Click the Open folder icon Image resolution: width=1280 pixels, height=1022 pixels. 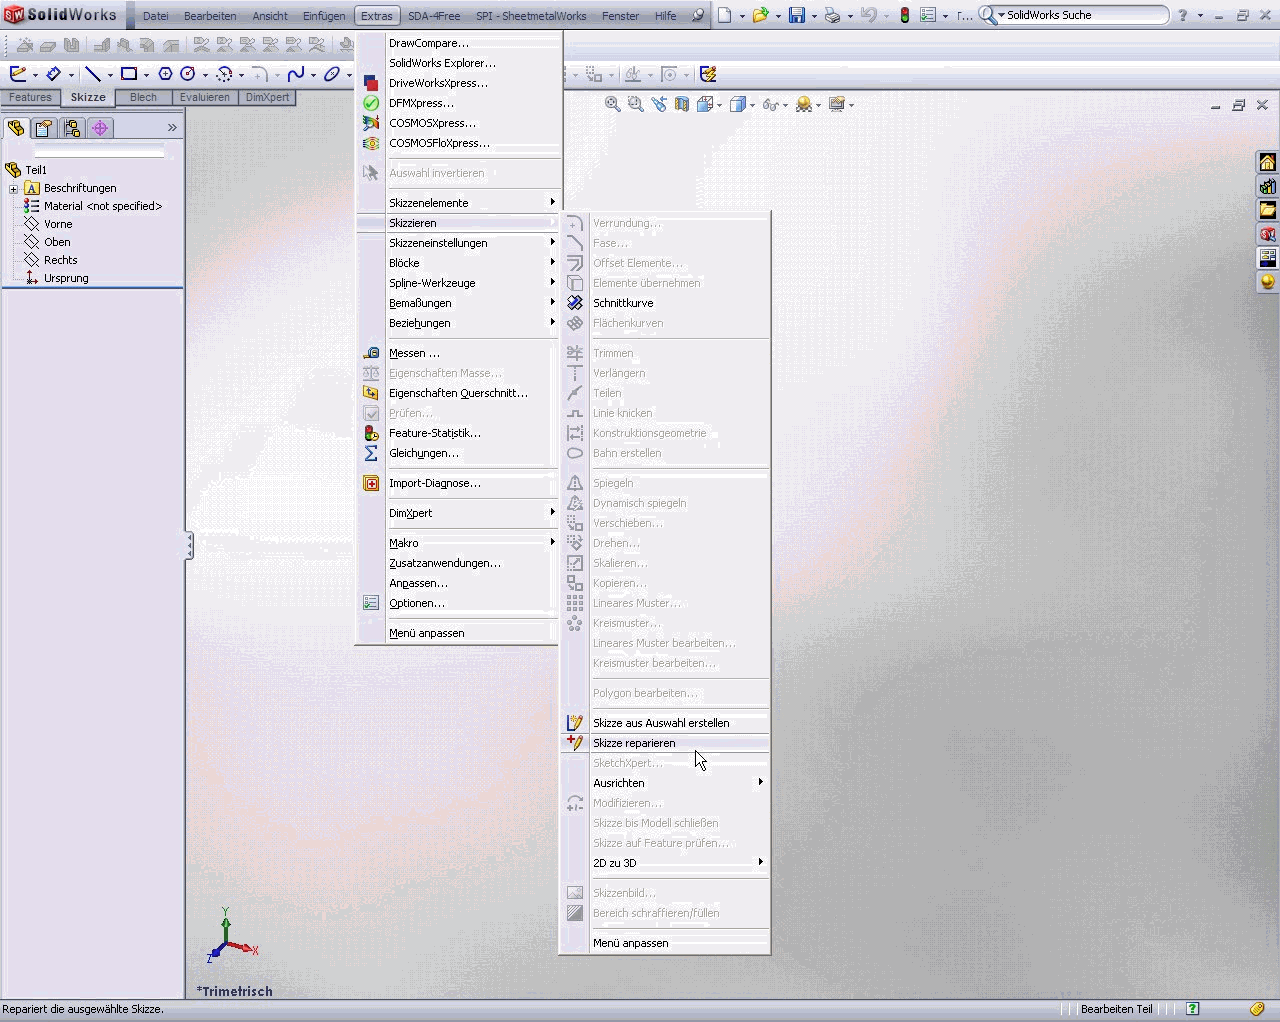761,15
